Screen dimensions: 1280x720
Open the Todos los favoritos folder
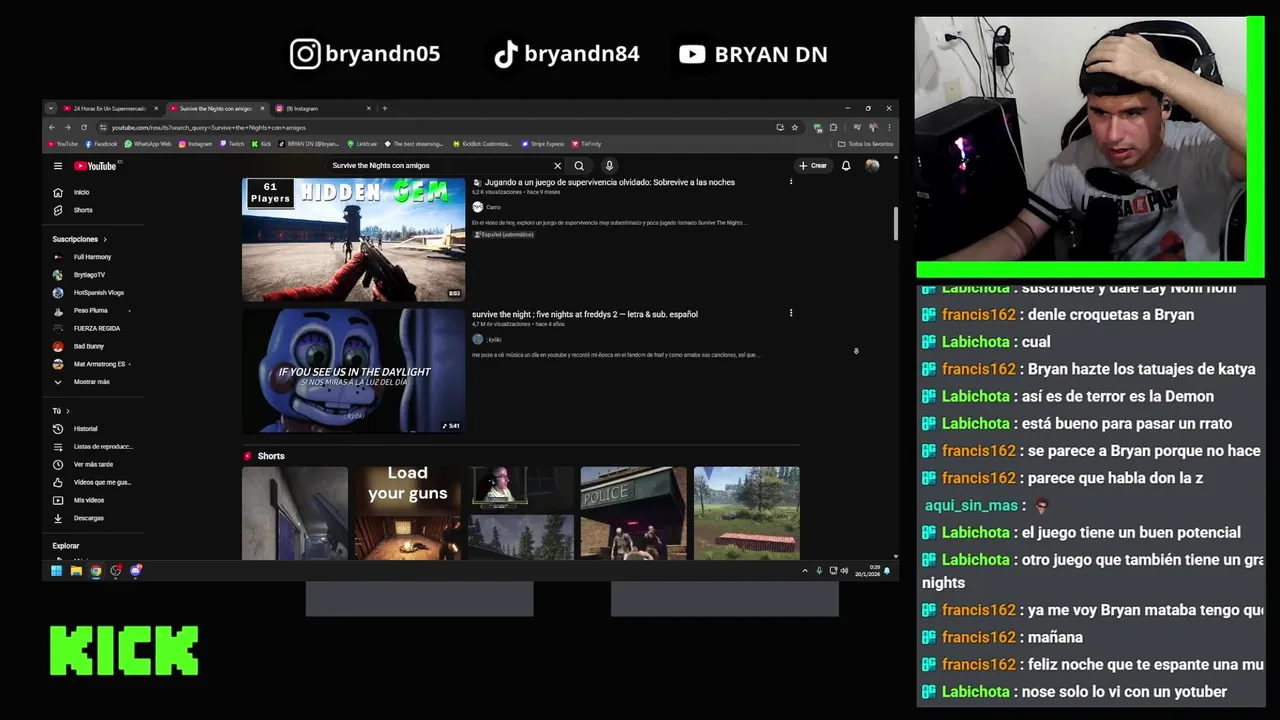(x=867, y=144)
